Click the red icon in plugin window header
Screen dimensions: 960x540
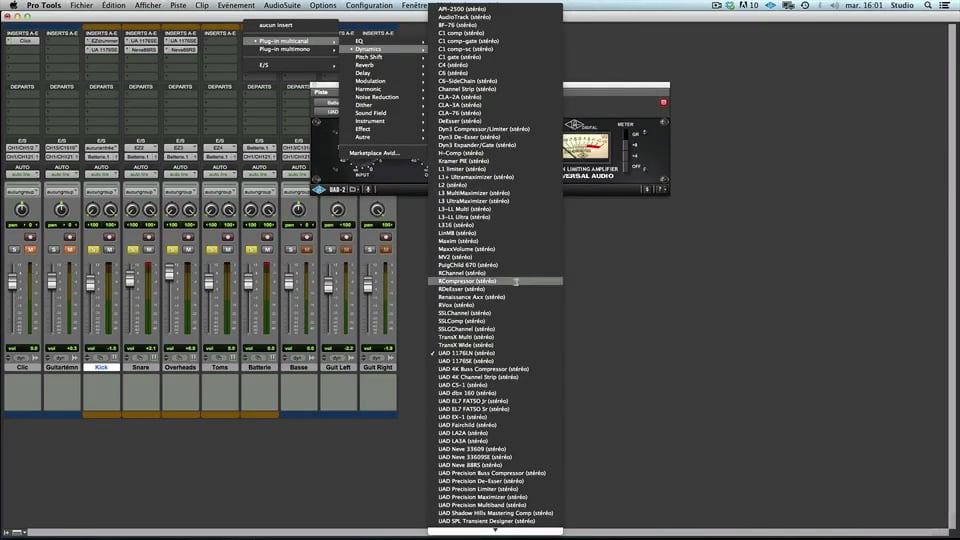(x=663, y=102)
